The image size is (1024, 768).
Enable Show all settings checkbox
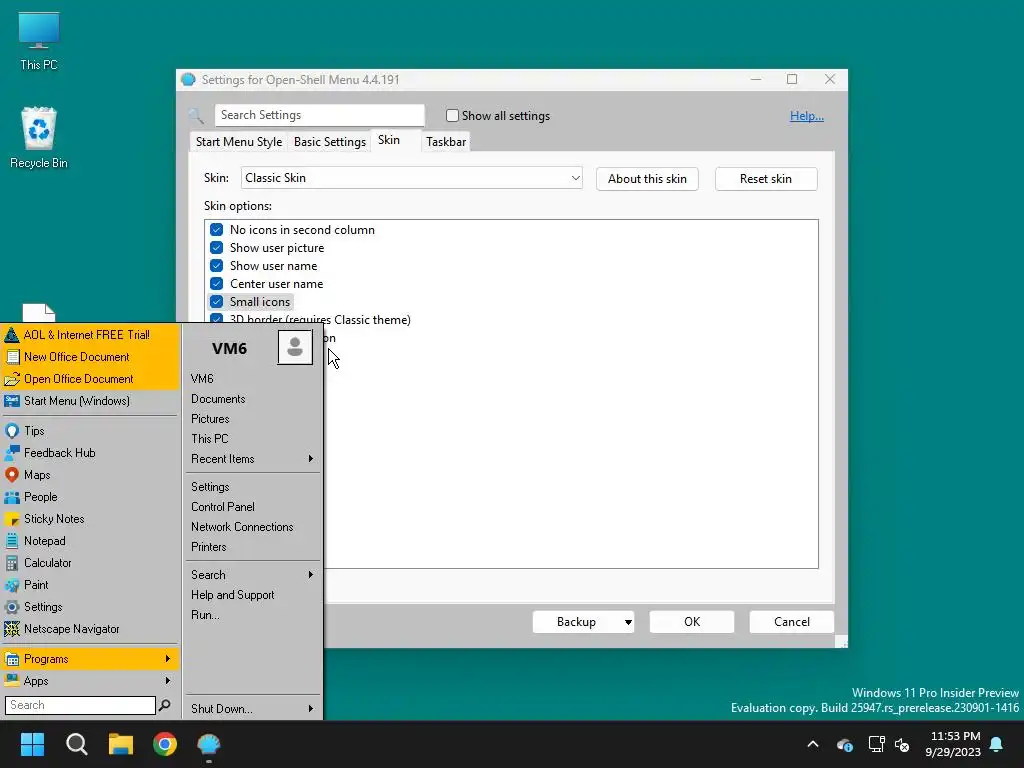pos(452,116)
